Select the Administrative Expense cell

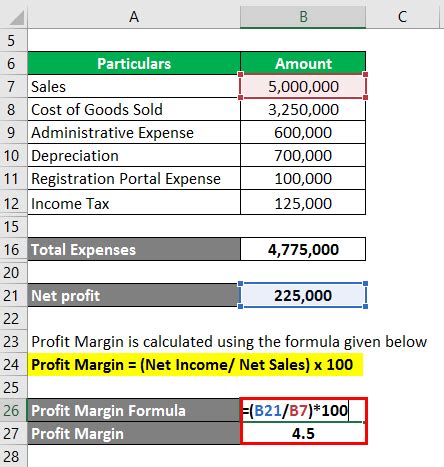(x=134, y=132)
